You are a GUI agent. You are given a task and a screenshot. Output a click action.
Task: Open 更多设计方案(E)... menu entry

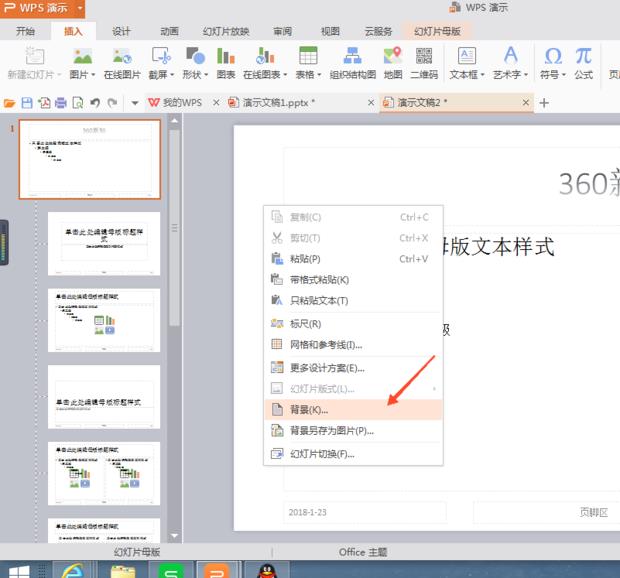(x=353, y=368)
